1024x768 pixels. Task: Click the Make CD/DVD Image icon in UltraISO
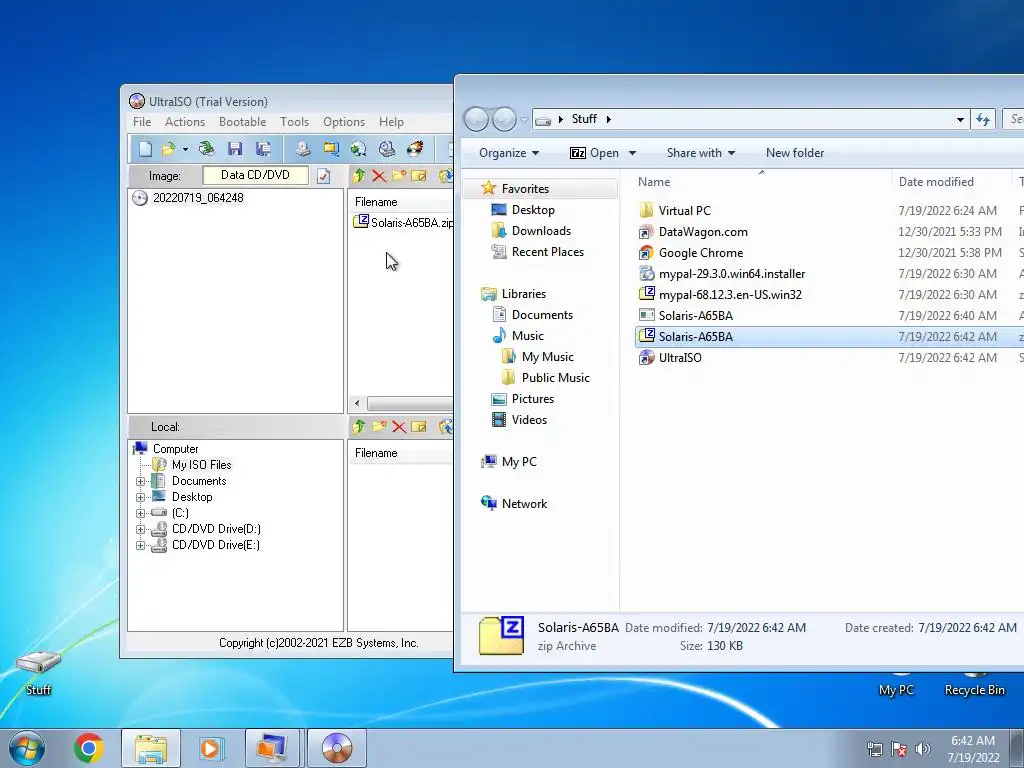(x=302, y=149)
